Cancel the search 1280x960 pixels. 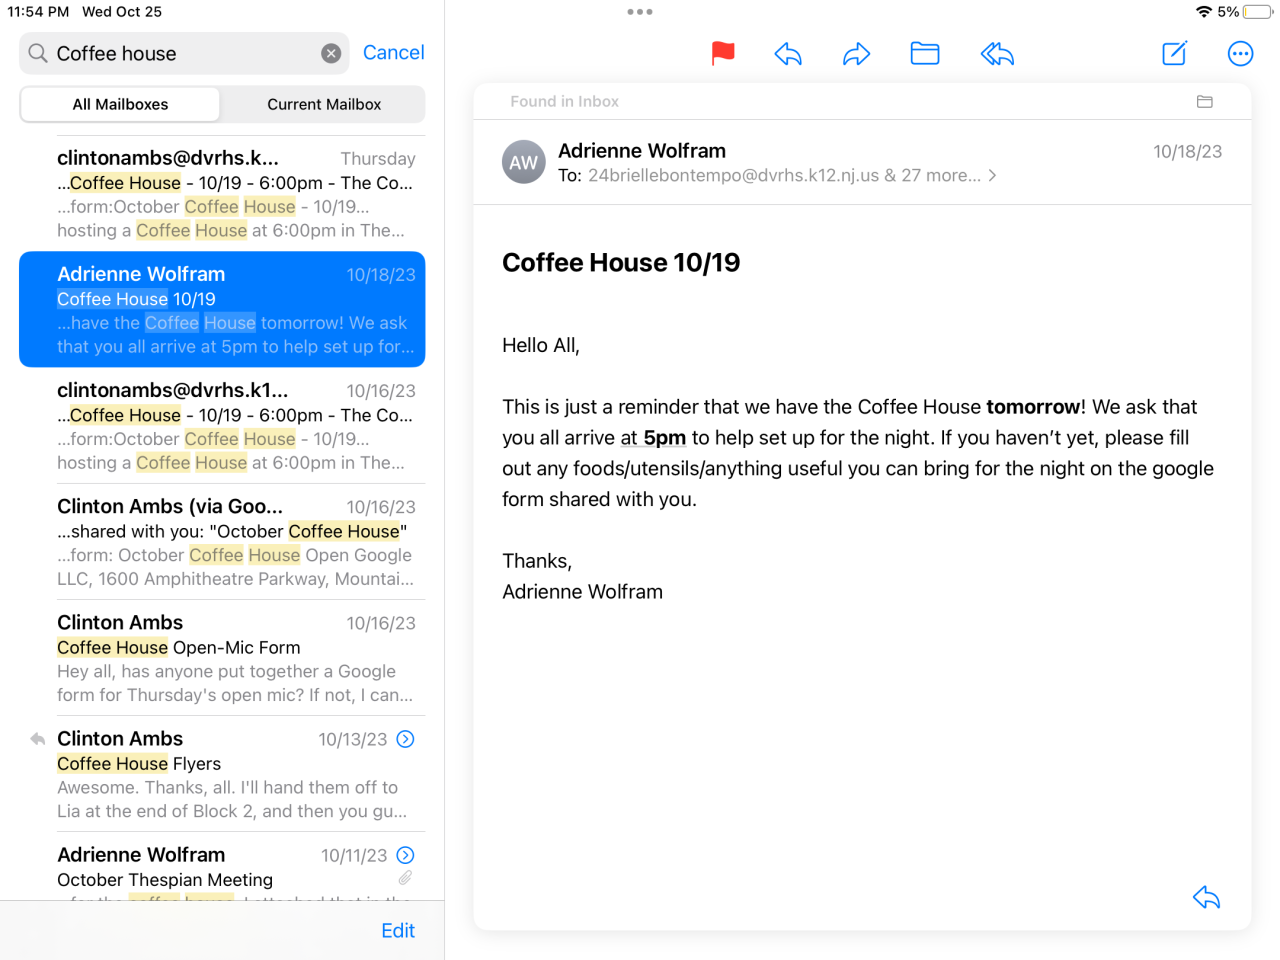(x=393, y=53)
